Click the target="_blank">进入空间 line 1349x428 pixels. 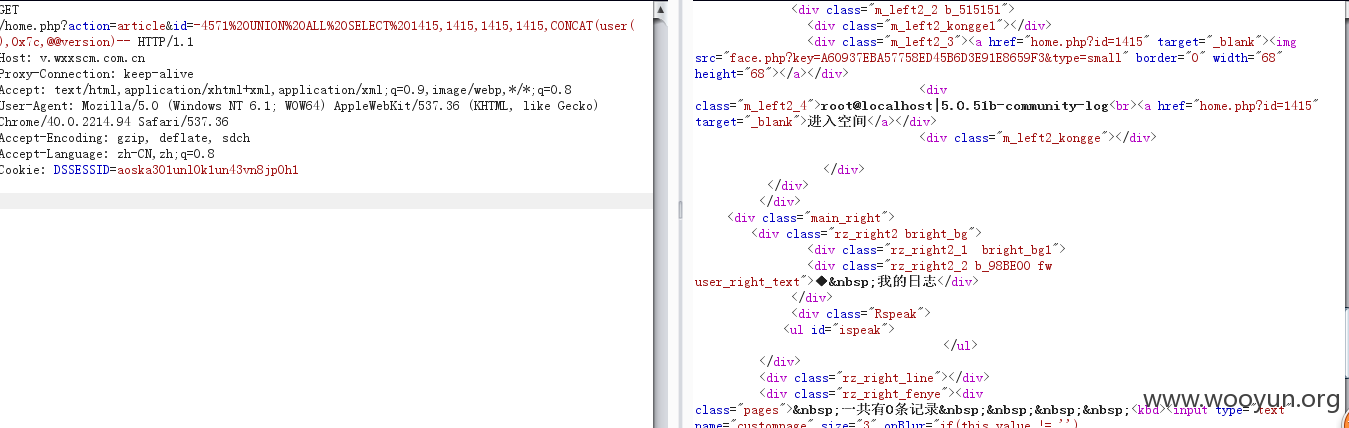click(815, 122)
